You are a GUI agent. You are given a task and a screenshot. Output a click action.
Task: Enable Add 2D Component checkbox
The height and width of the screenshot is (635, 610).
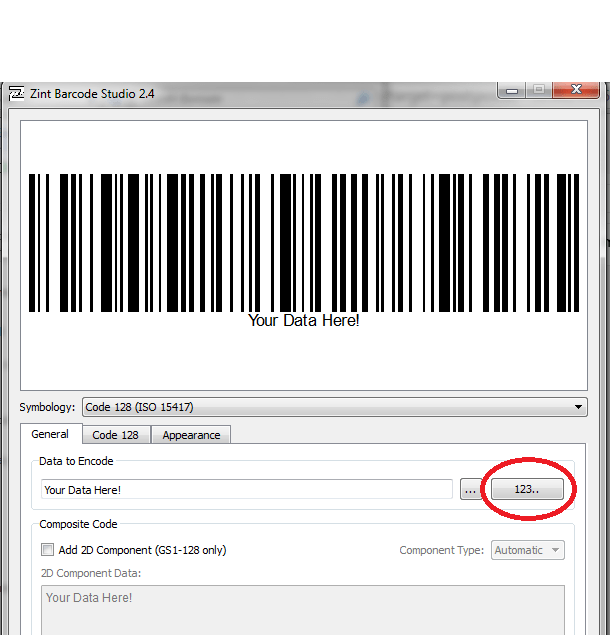point(47,550)
